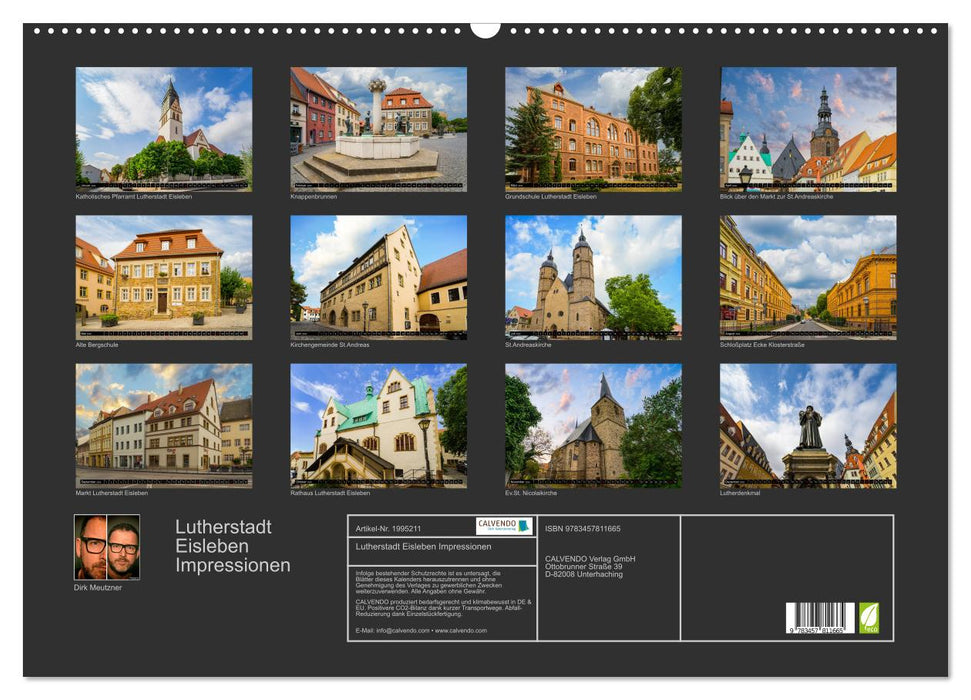Visit the www.calvendo.com website link
Screen dimensions: 971x700
pos(460,630)
